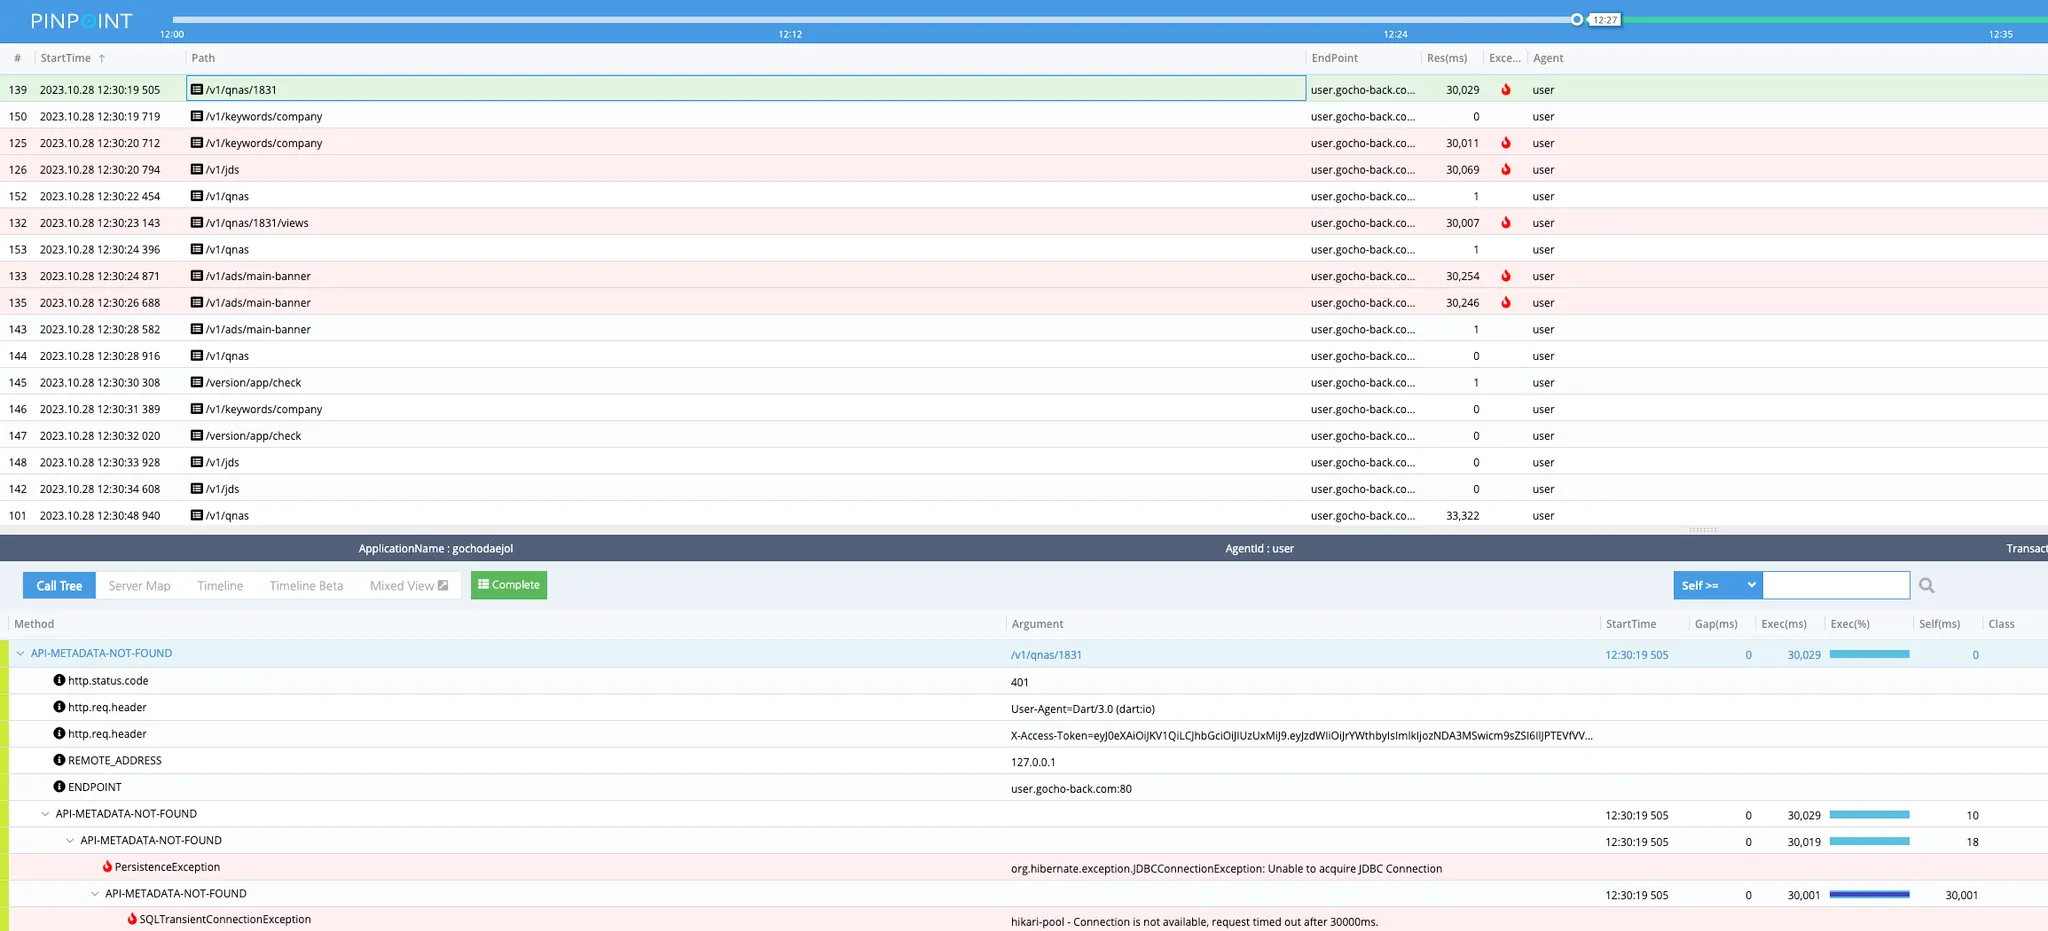Click the magnifier search icon in call tree
The height and width of the screenshot is (931, 2048).
[1926, 585]
